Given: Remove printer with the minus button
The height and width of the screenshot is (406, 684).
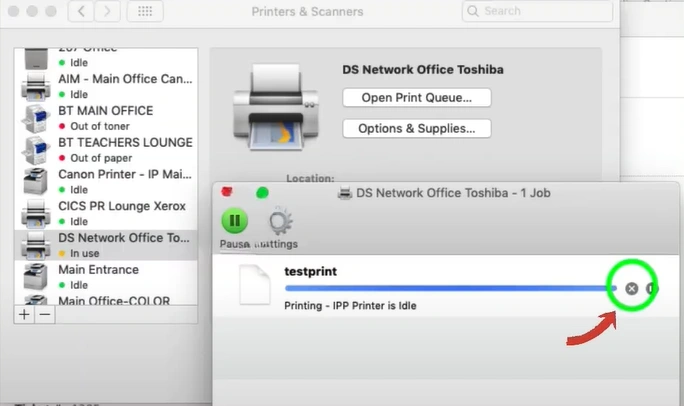Looking at the screenshot, I should coord(46,313).
